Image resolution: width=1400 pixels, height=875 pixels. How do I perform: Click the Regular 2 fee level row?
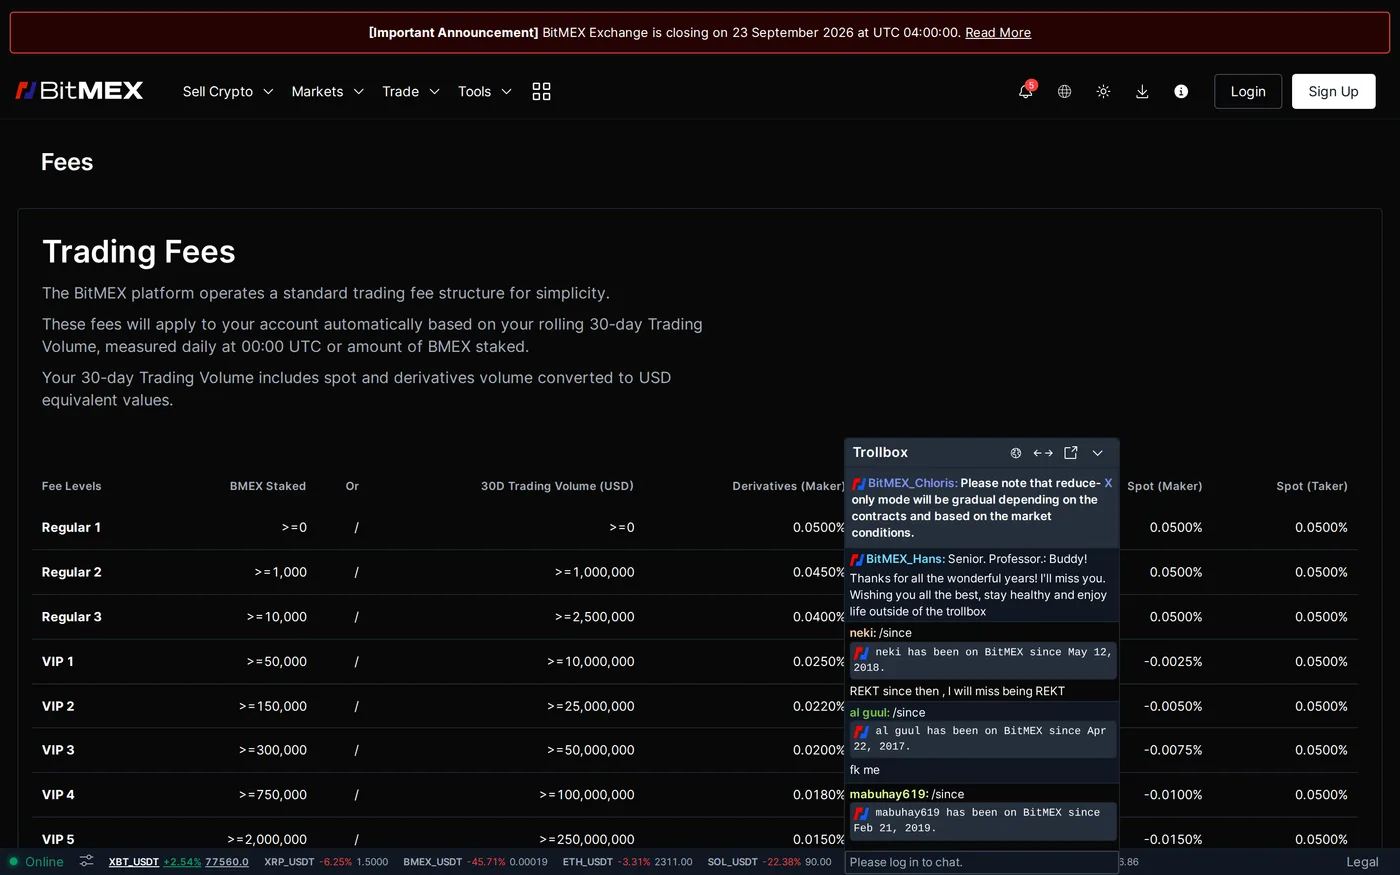[x=695, y=572]
